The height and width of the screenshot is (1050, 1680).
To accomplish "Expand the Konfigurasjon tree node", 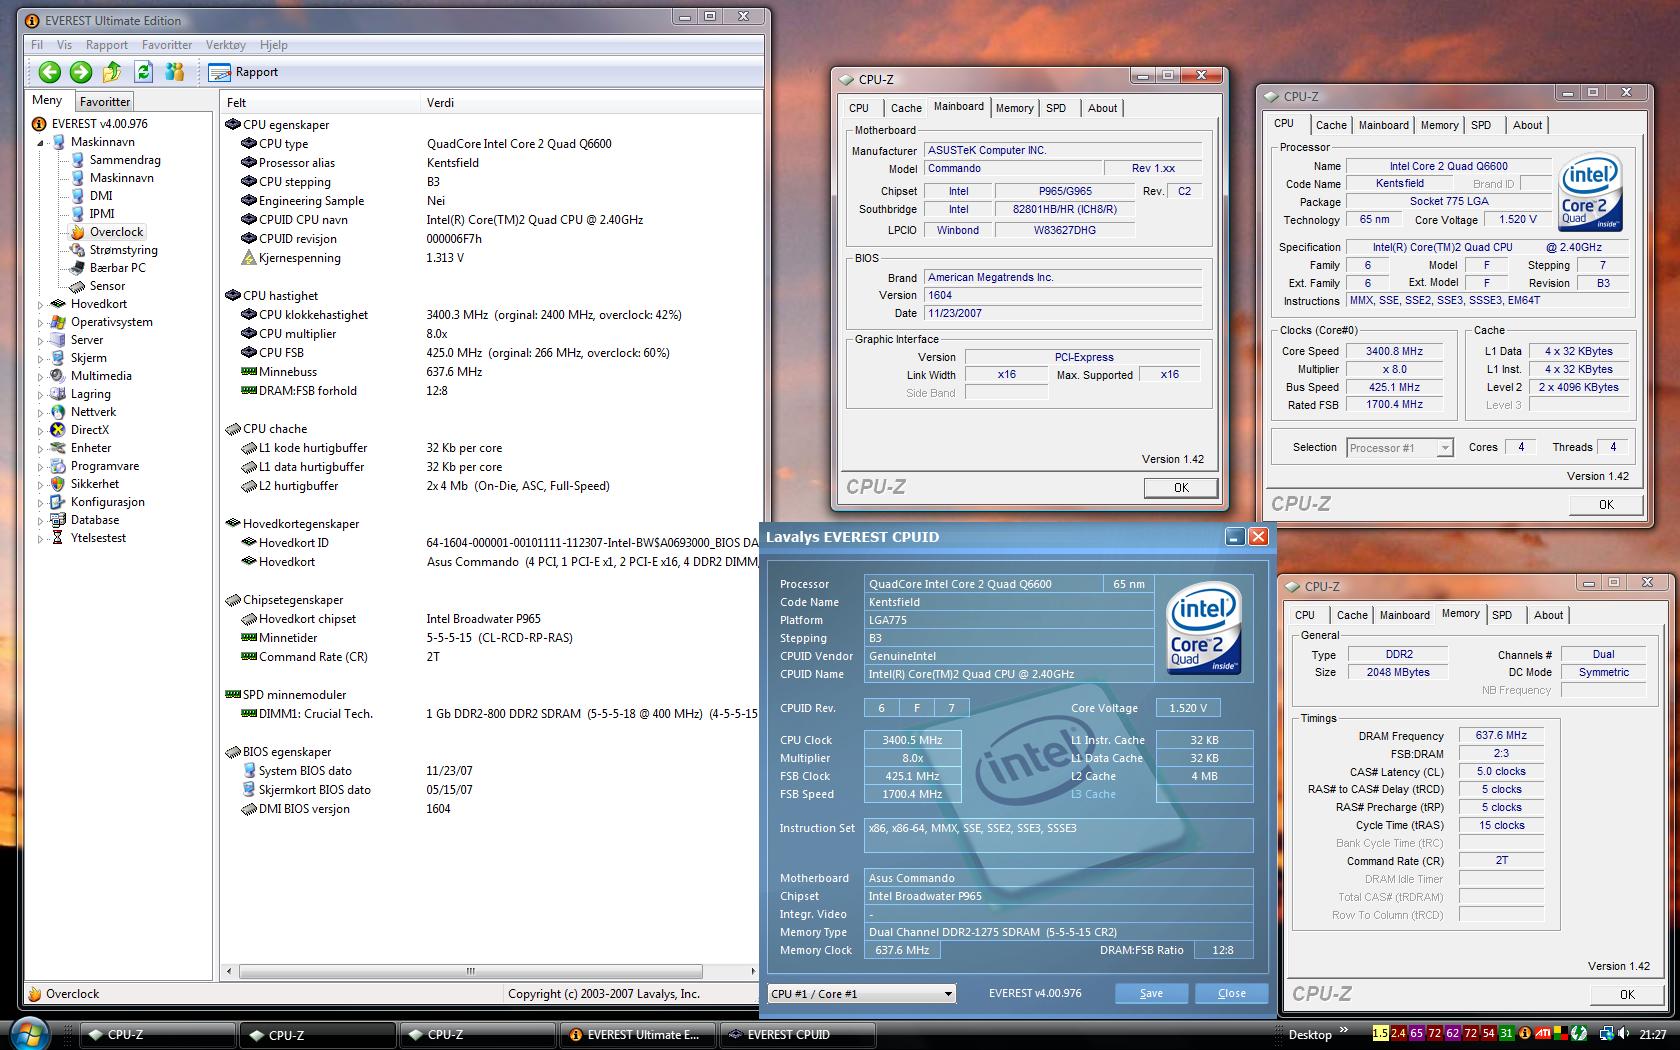I will coord(42,502).
